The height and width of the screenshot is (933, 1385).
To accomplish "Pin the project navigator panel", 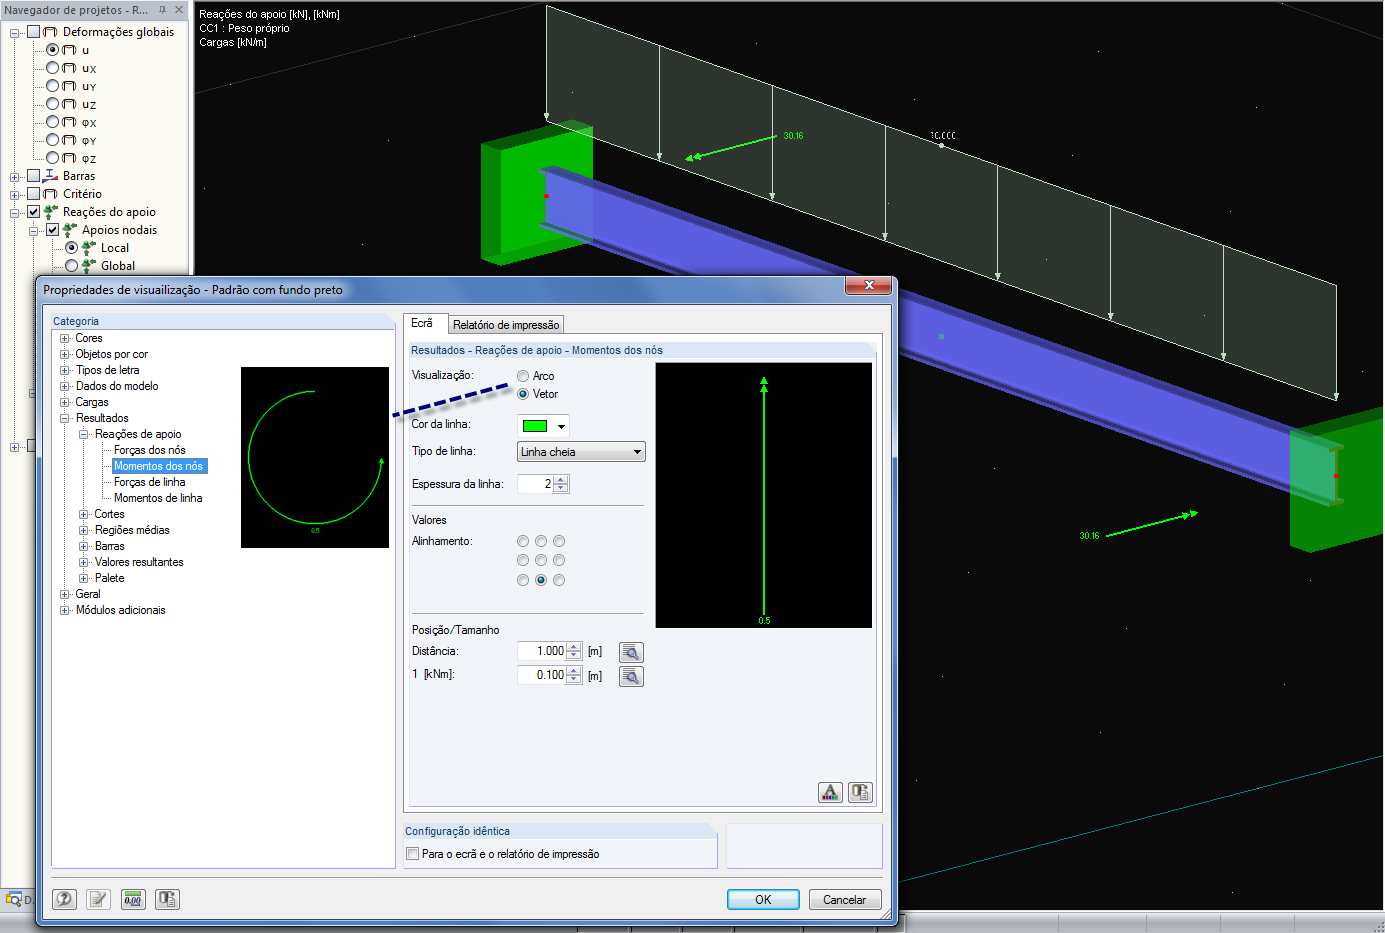I will [x=162, y=10].
